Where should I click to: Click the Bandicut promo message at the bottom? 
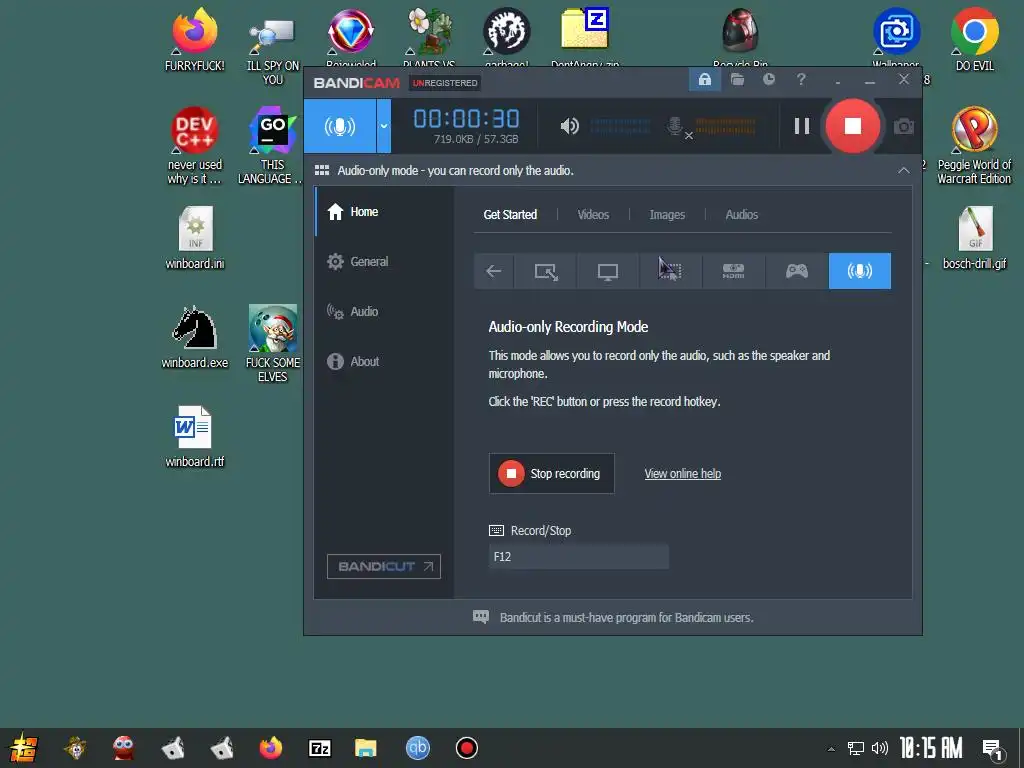tap(626, 618)
